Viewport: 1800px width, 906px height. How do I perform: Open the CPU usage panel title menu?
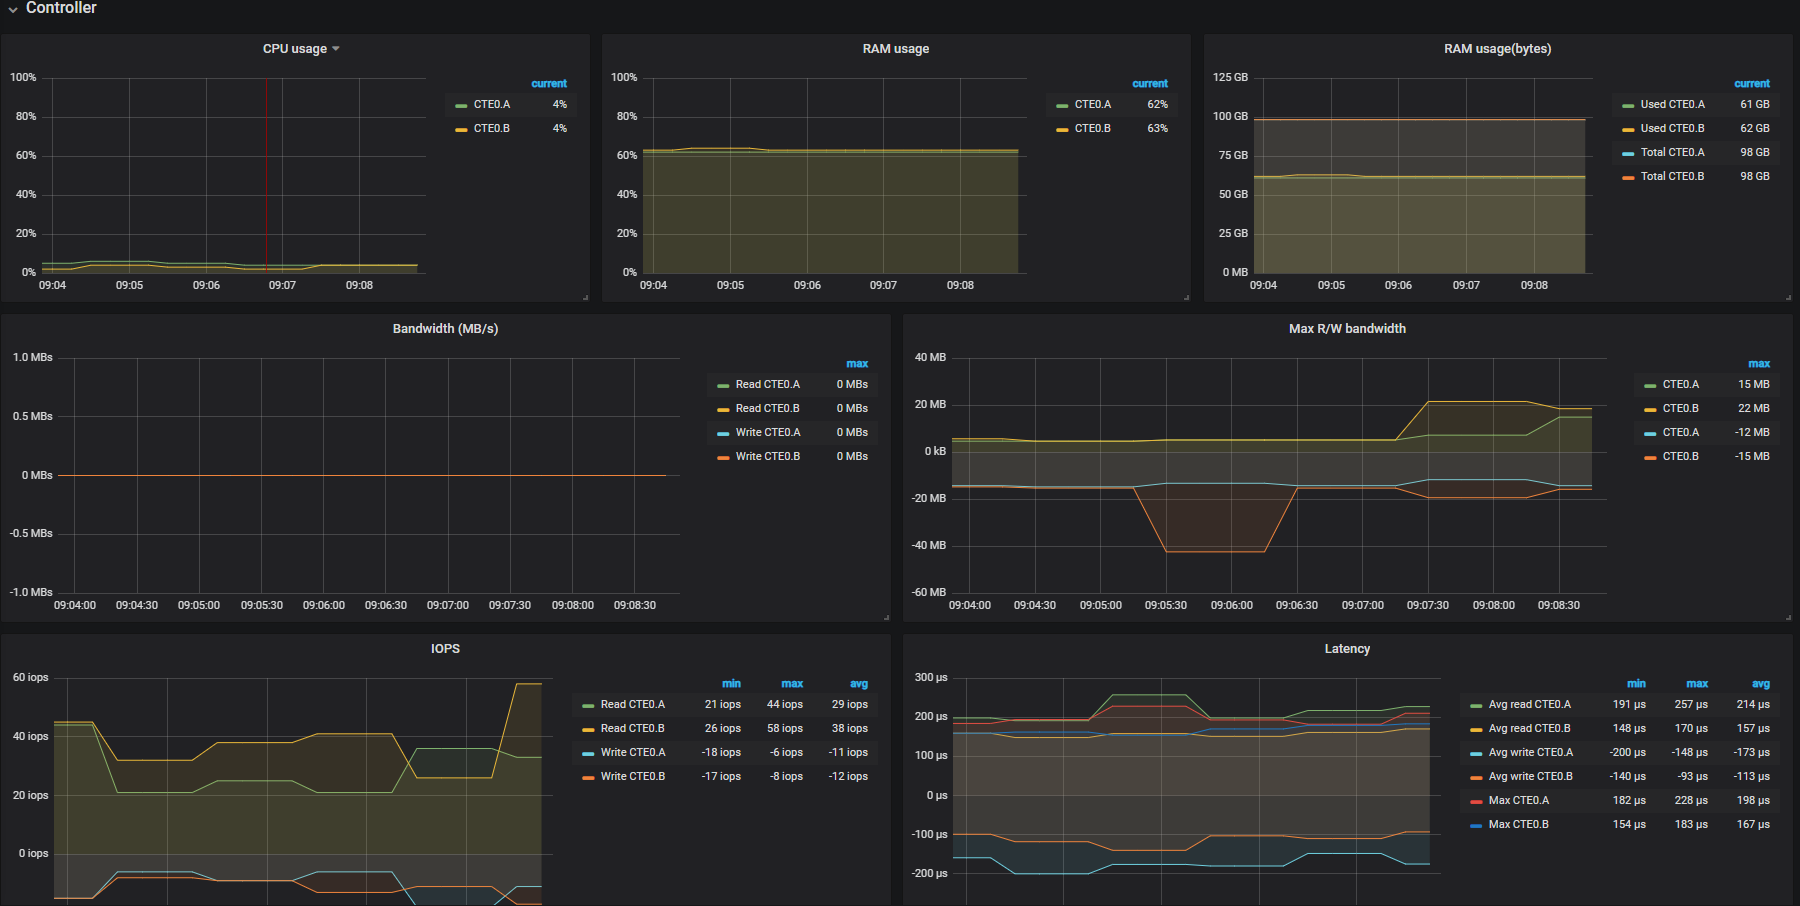[x=301, y=49]
